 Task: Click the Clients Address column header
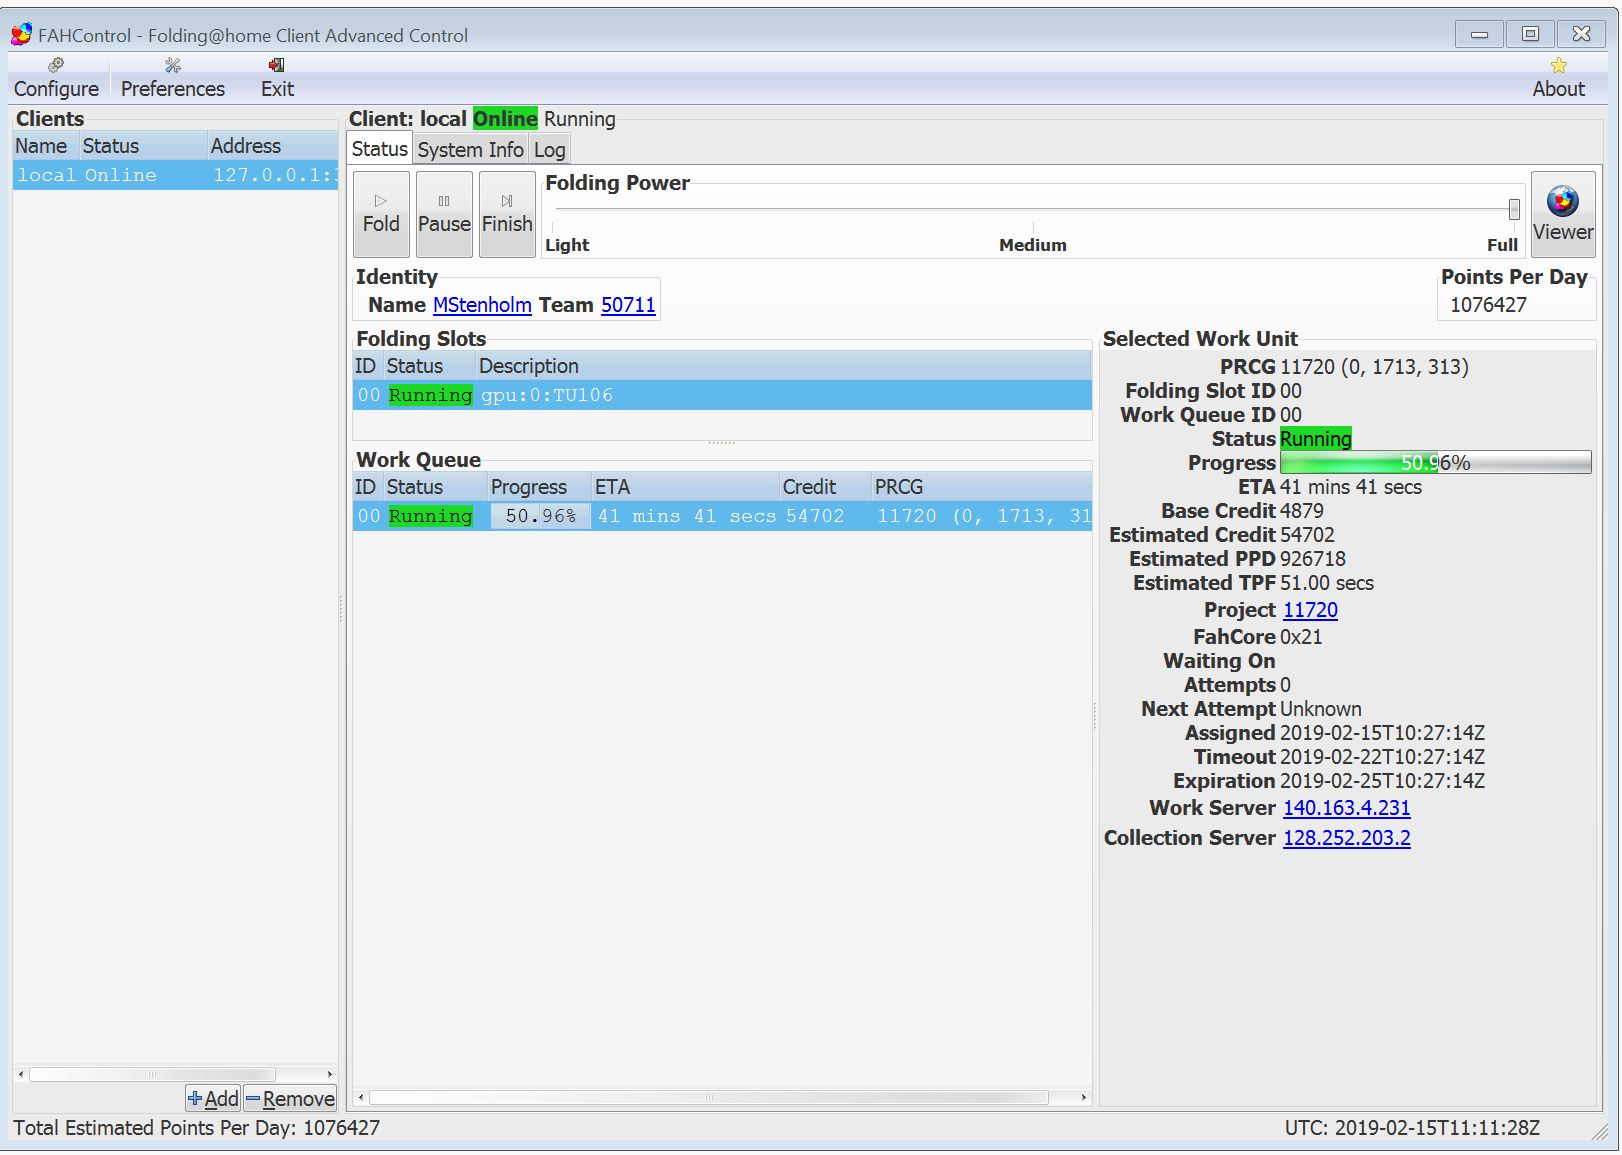(x=272, y=146)
